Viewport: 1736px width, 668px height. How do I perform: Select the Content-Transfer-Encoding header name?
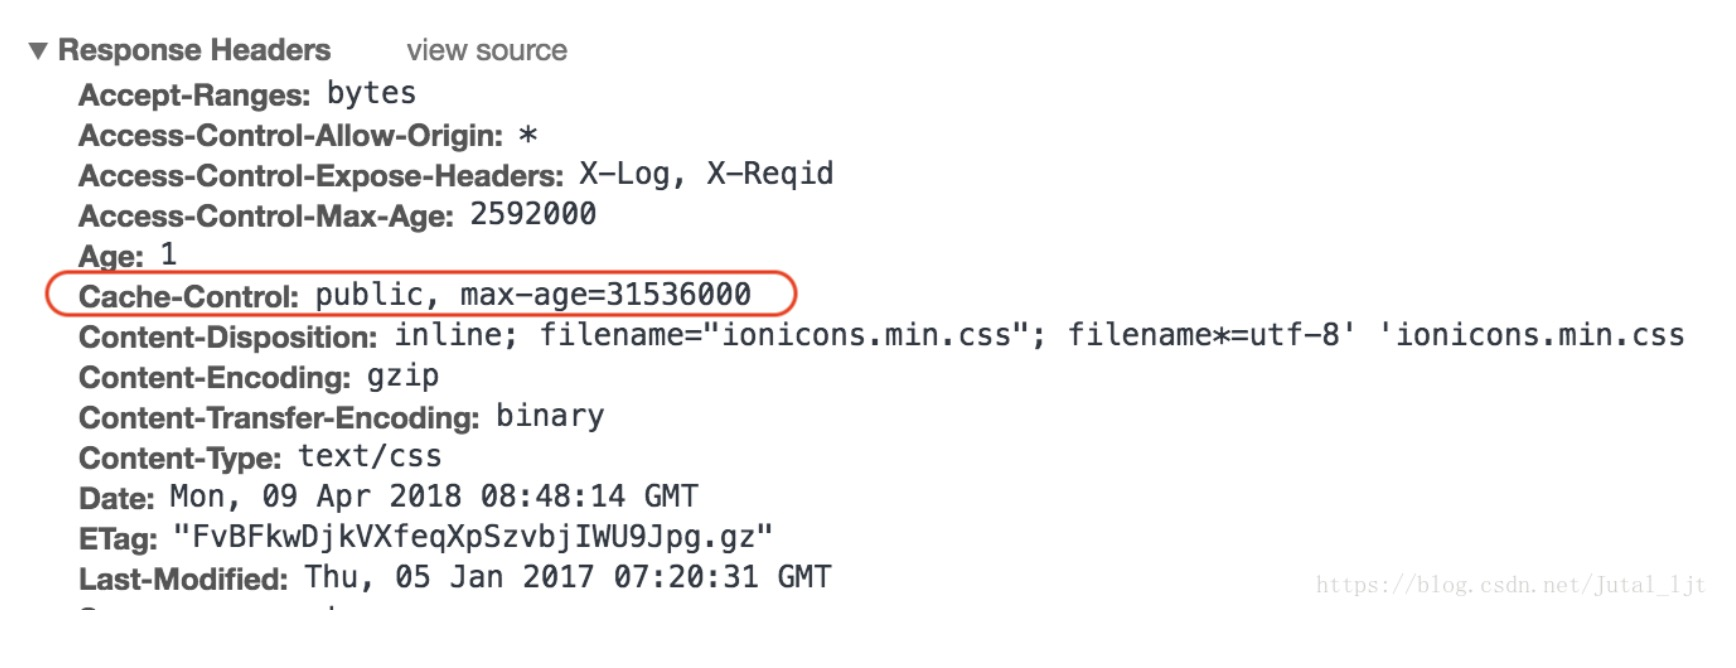pyautogui.click(x=278, y=418)
